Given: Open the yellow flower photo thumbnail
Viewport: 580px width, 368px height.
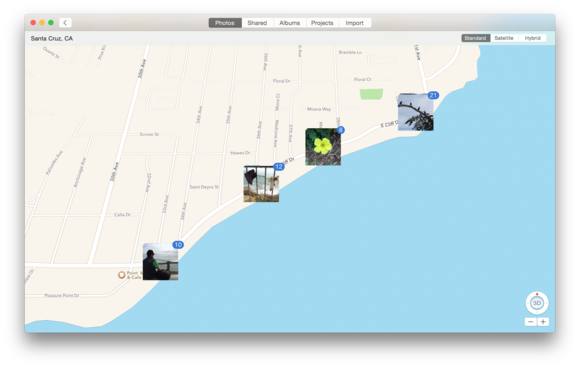Looking at the screenshot, I should [323, 147].
